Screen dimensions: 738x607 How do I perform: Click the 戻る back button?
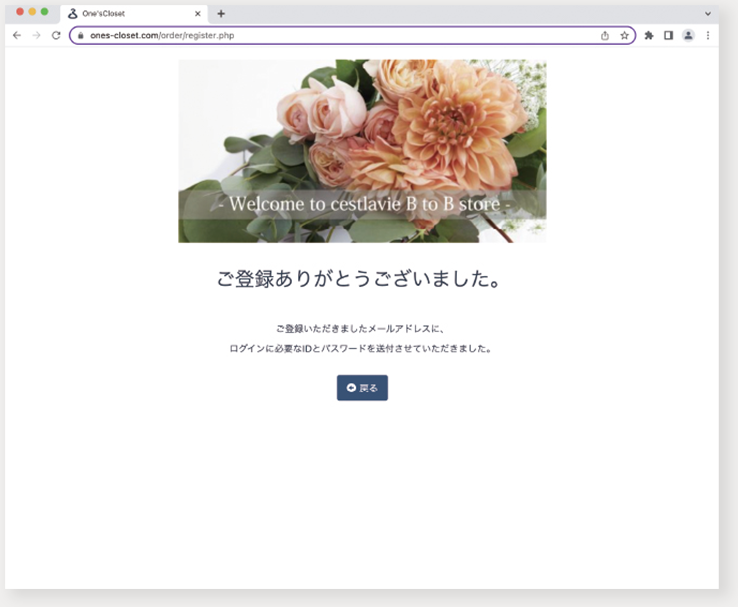point(362,388)
